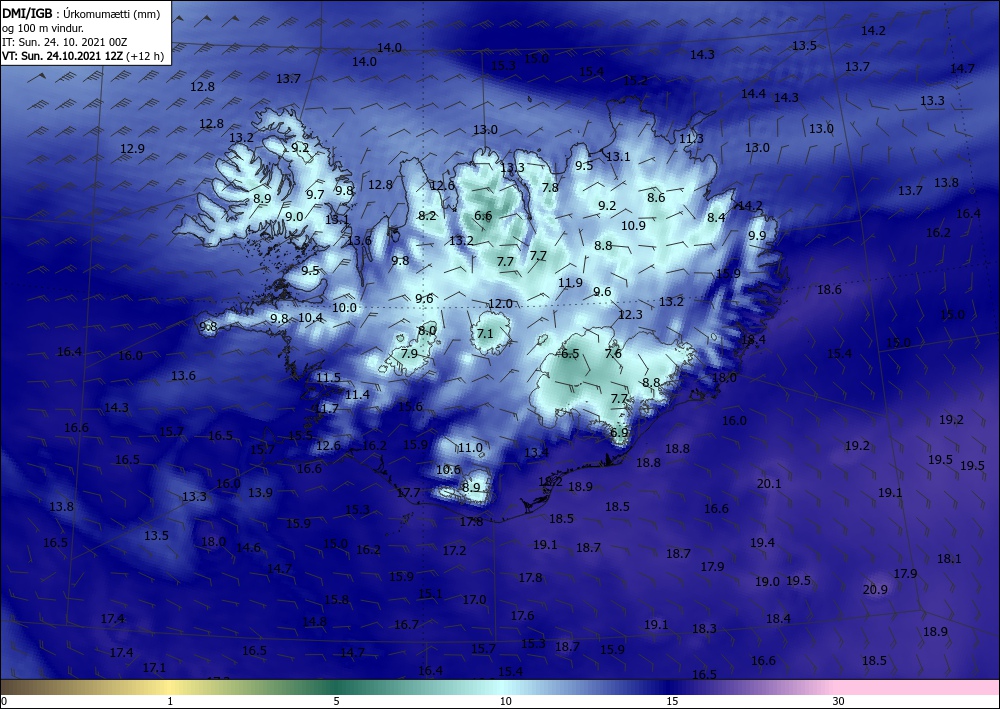The width and height of the screenshot is (1000, 709).
Task: Click the '(+12 h)' forecast offset text
Action: pos(145,56)
